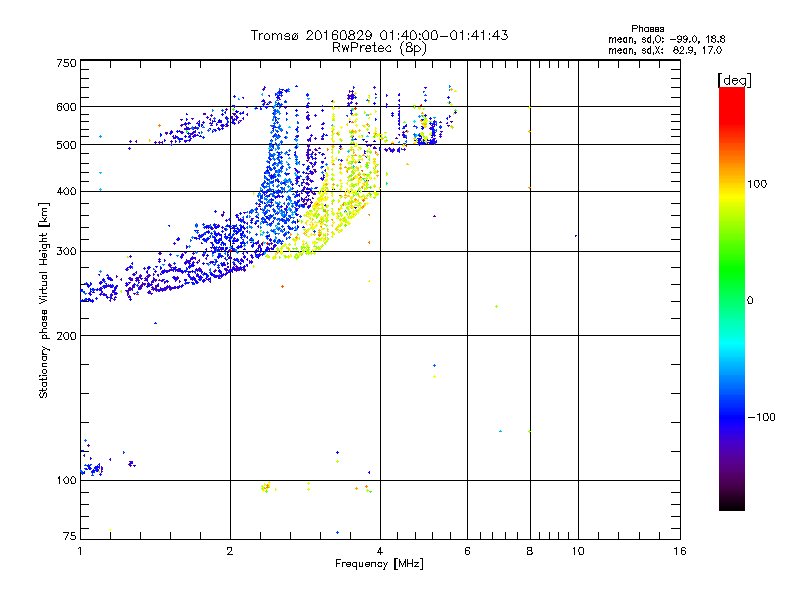
Task: Click the x-axis tick label '6'
Action: pos(467,551)
